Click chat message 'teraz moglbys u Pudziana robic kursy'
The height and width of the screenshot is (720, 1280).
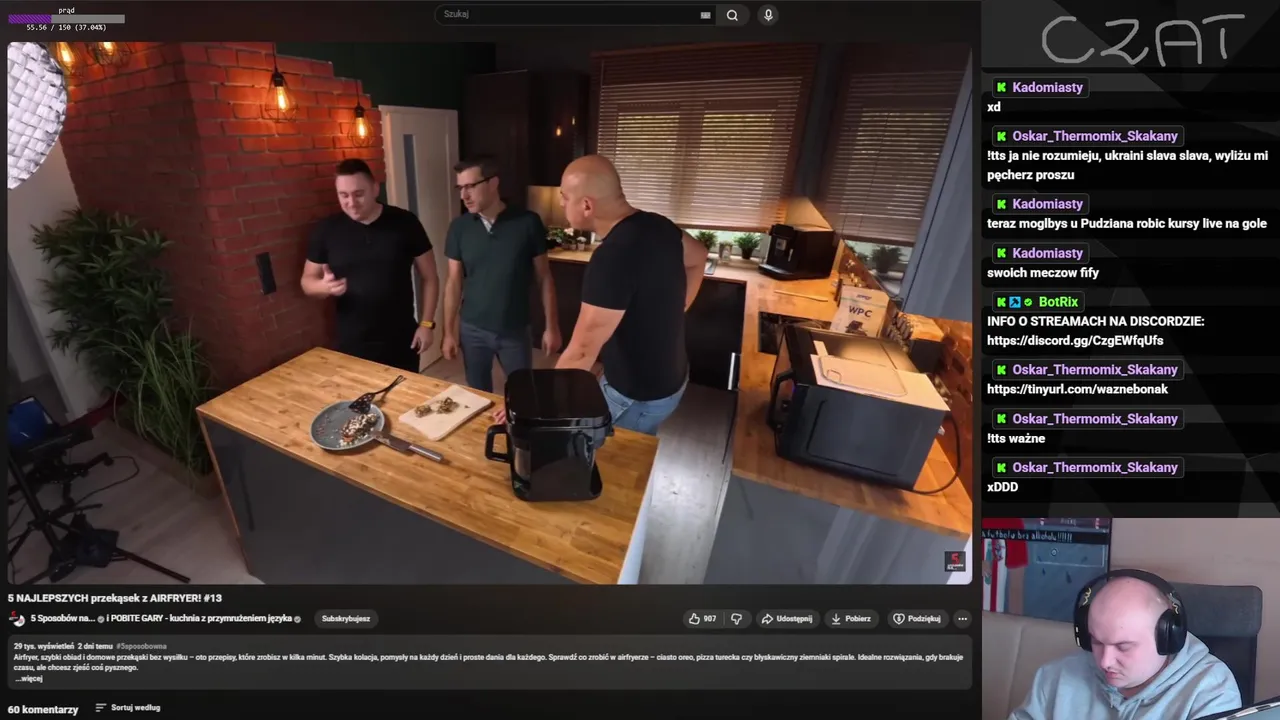[1127, 224]
